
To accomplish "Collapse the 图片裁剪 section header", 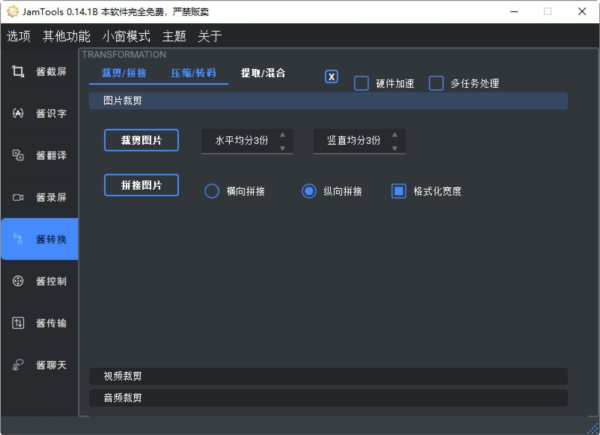I will click(x=328, y=101).
